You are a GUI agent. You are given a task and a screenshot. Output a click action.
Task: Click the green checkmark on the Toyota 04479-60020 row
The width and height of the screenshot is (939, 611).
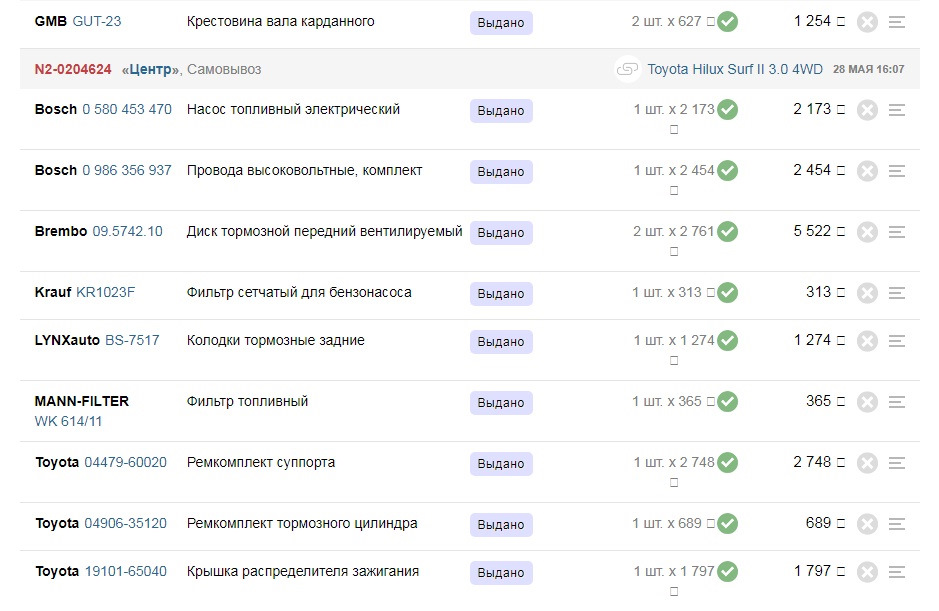[x=728, y=463]
